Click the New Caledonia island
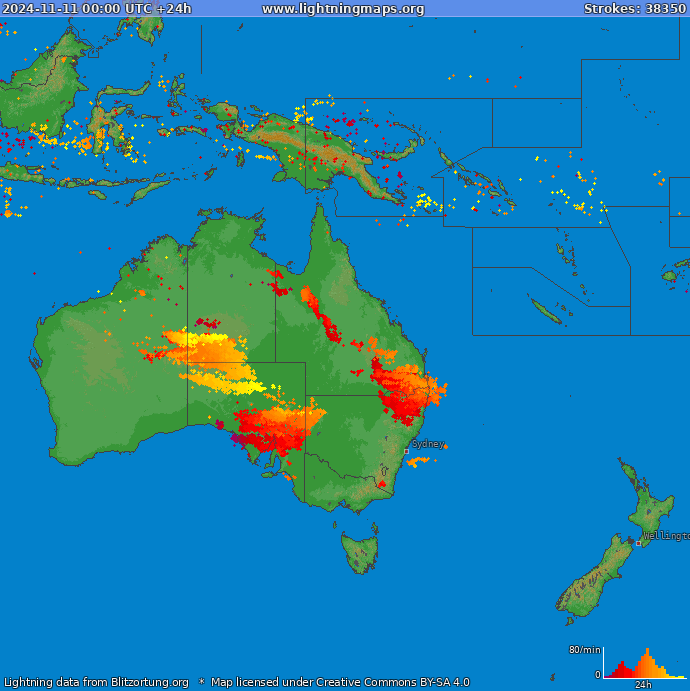The height and width of the screenshot is (691, 690). [545, 311]
